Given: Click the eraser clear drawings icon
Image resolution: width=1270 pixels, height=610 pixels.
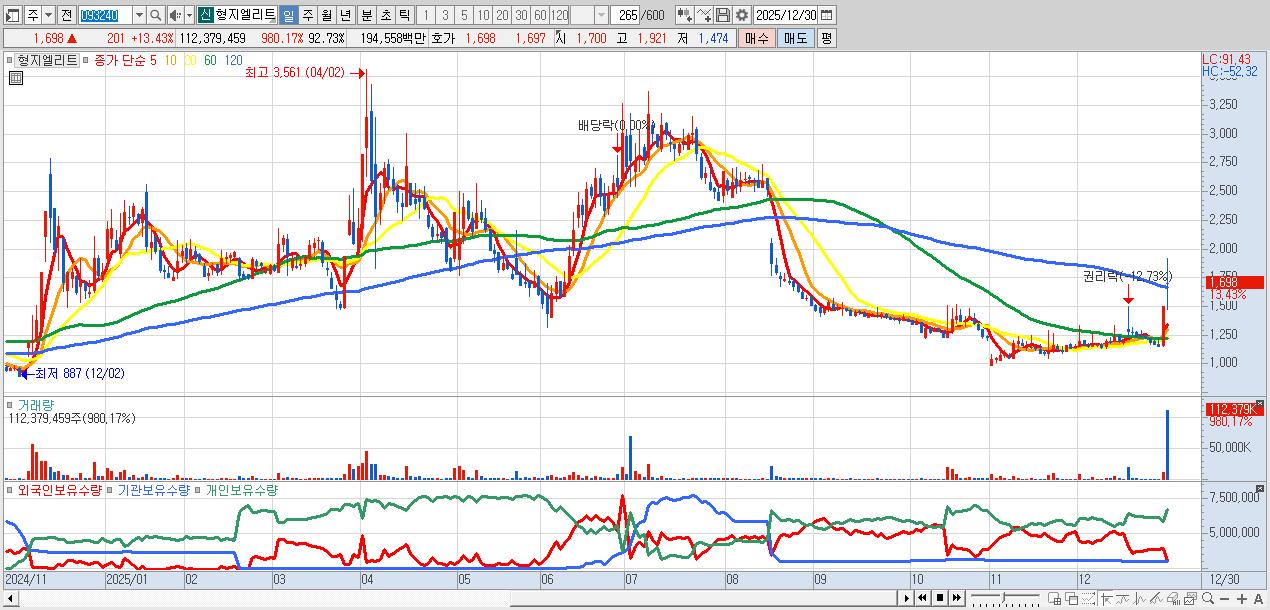Looking at the screenshot, I should click(1174, 599).
